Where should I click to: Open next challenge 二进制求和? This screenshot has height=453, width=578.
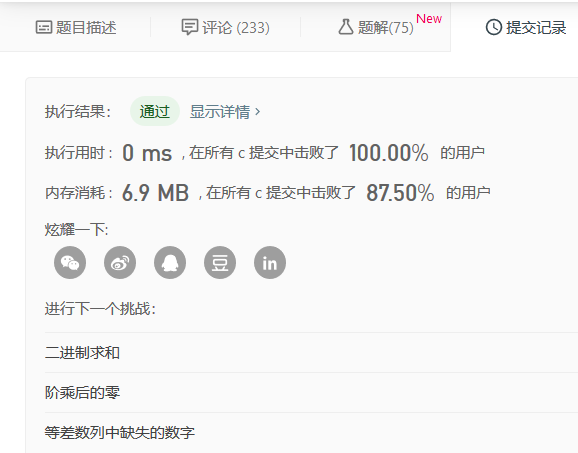click(82, 353)
